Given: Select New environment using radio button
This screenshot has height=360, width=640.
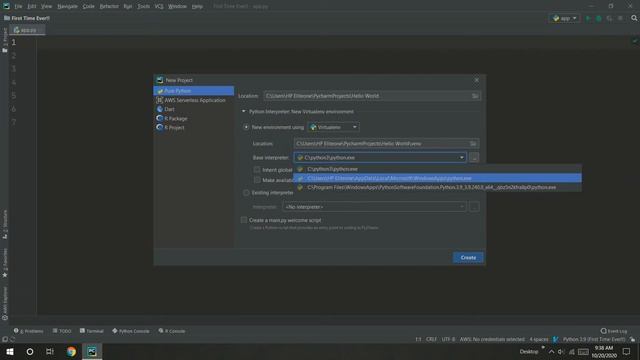Looking at the screenshot, I should [x=246, y=127].
